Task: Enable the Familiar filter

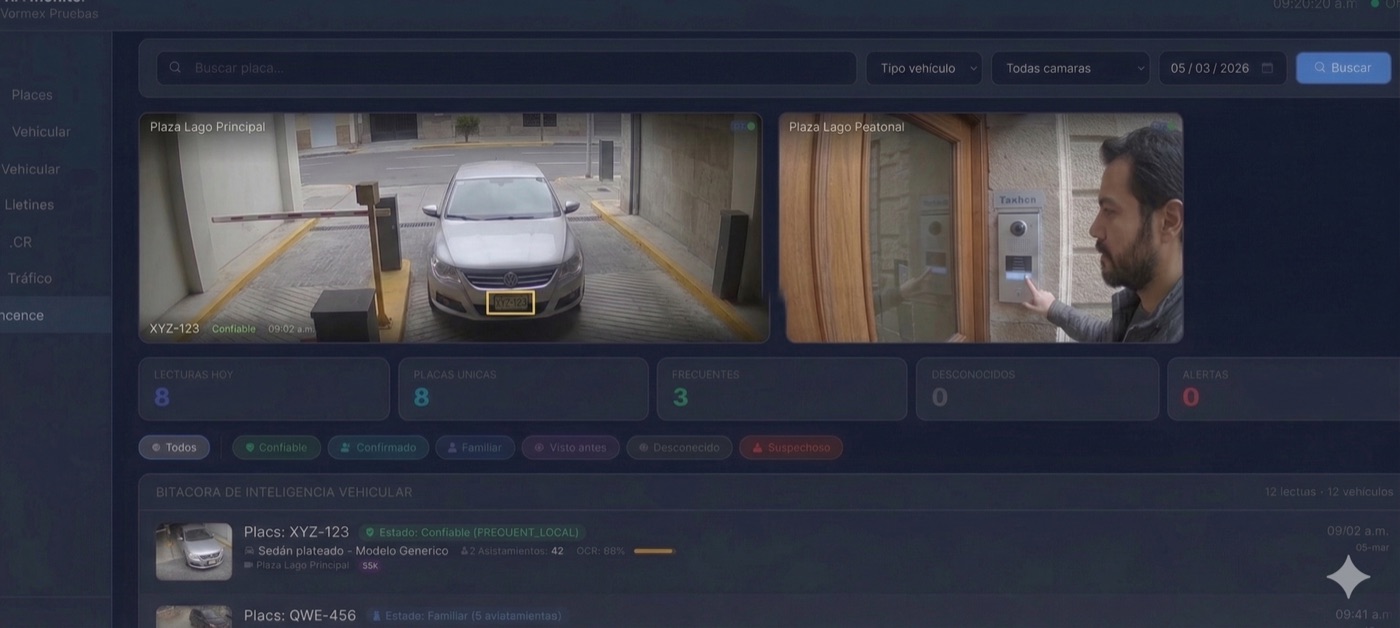Action: [x=474, y=447]
